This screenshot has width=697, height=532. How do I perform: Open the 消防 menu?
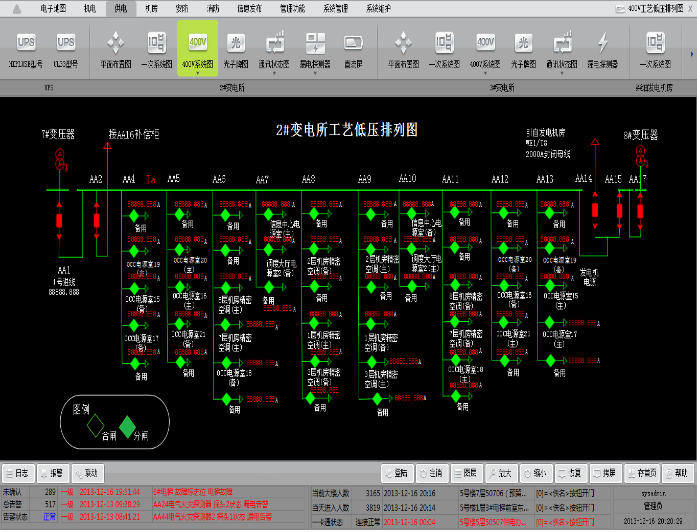click(213, 8)
